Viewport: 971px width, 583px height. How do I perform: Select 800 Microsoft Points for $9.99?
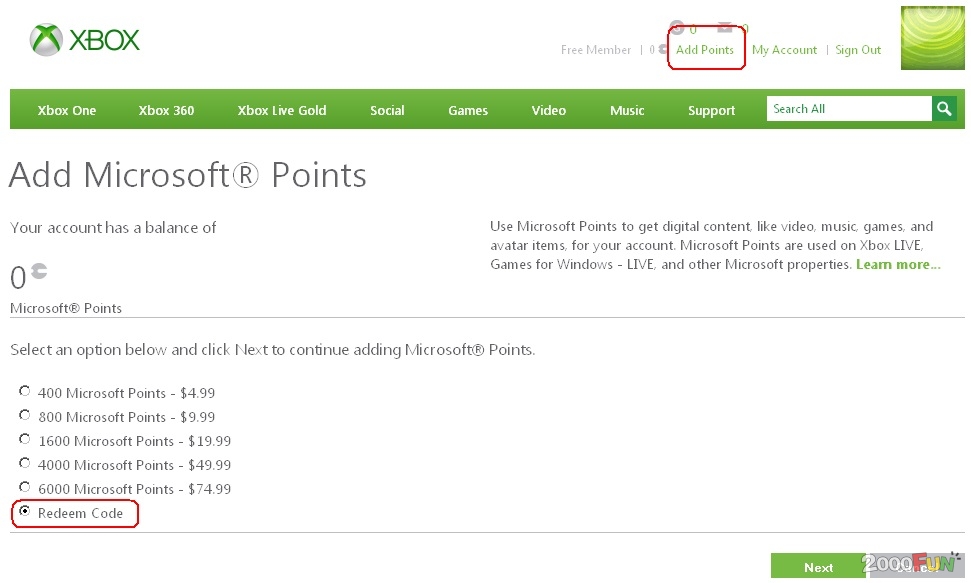pos(25,415)
